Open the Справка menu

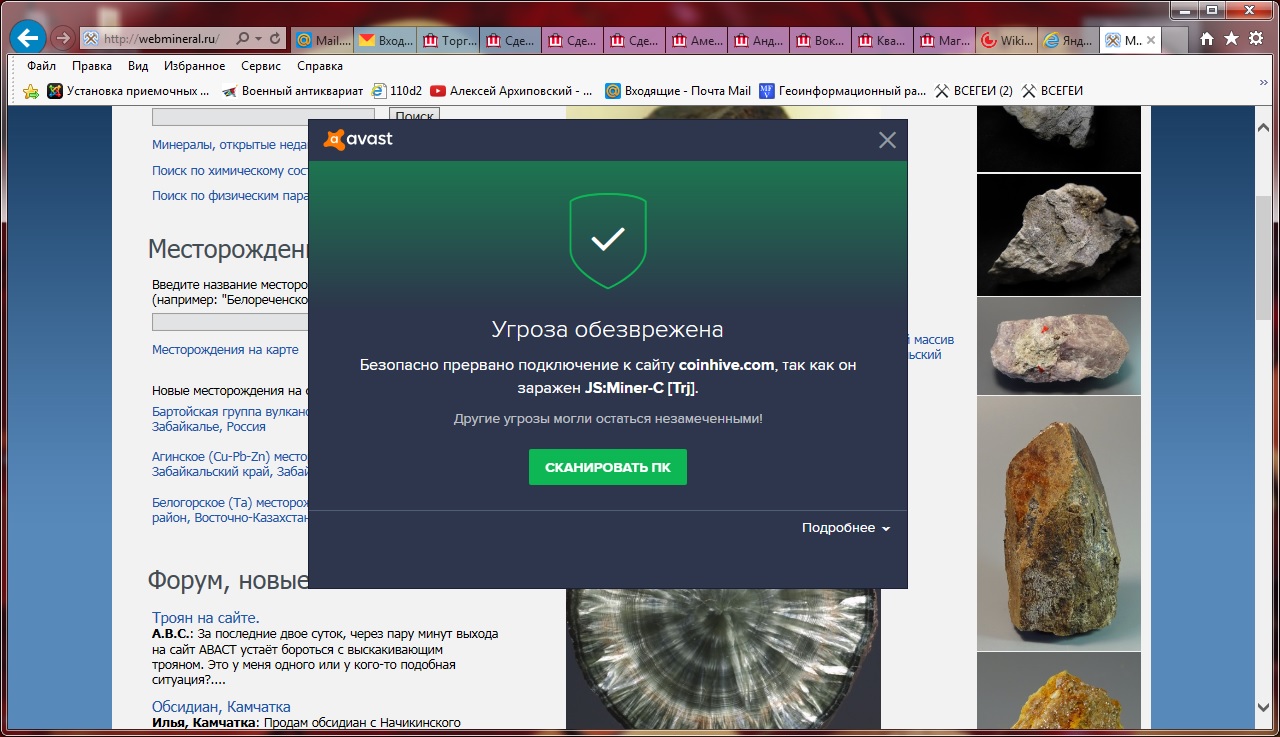[x=320, y=66]
